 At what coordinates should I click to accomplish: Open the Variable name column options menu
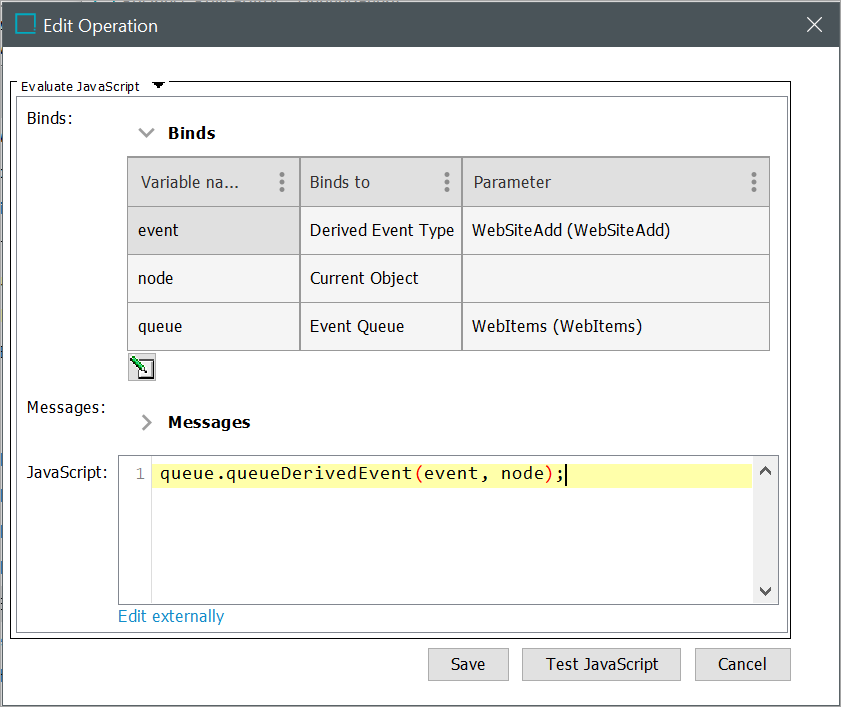[x=282, y=182]
